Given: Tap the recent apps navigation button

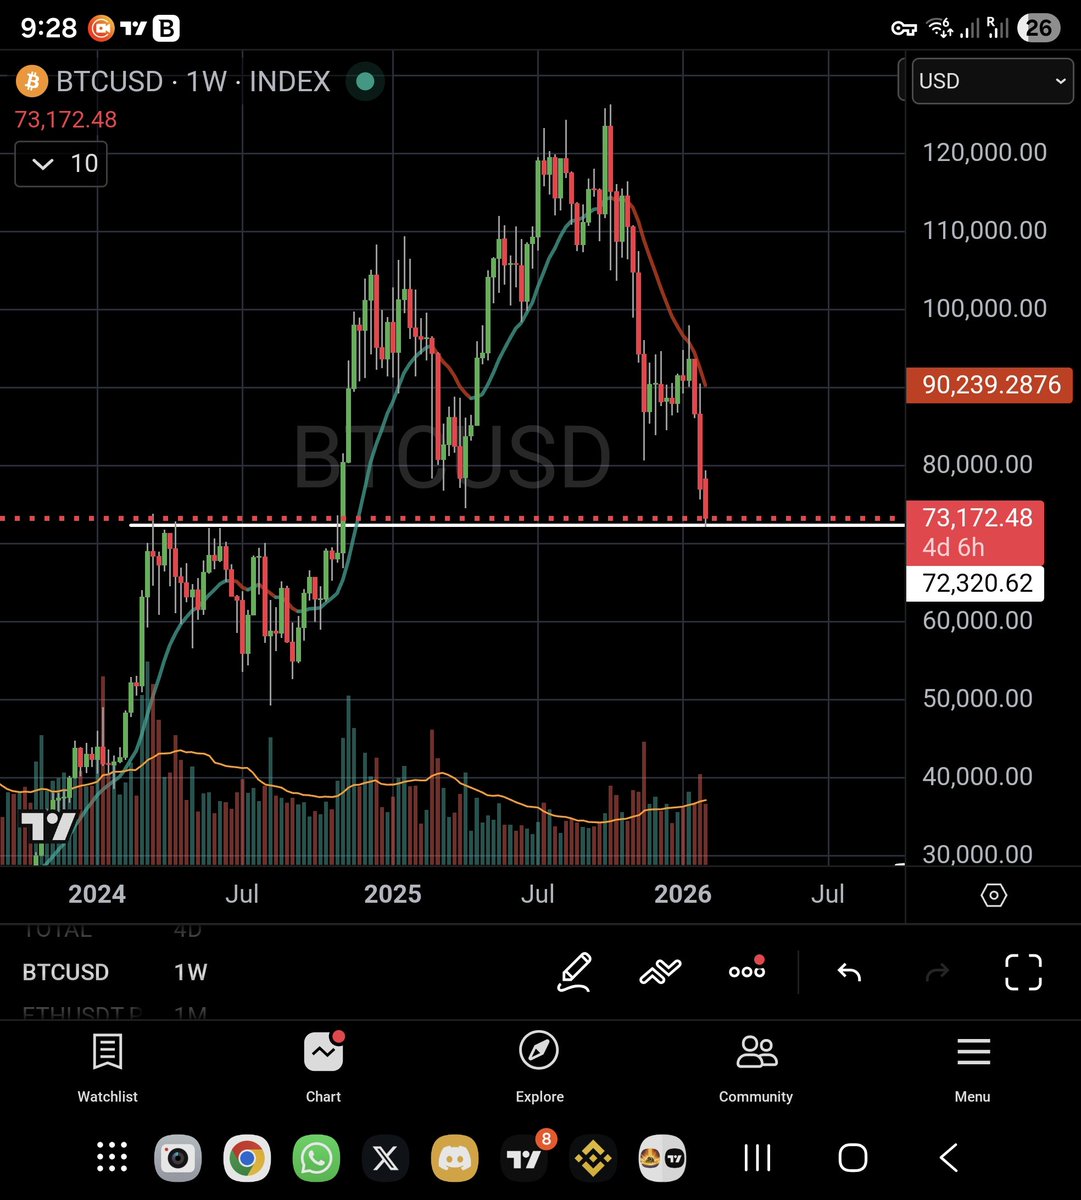Looking at the screenshot, I should point(757,1158).
